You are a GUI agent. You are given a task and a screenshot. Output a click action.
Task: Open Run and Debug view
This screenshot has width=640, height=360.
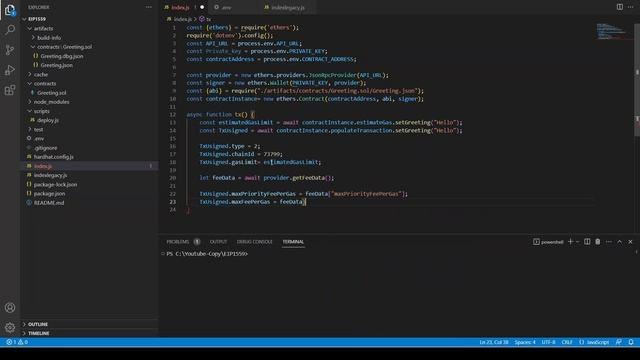[10, 70]
